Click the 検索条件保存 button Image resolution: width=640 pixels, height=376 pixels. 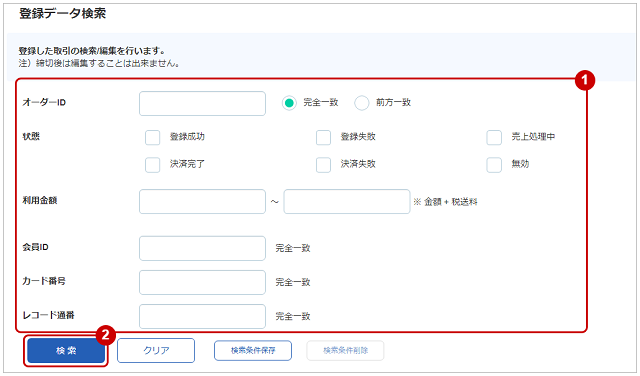pyautogui.click(x=253, y=351)
